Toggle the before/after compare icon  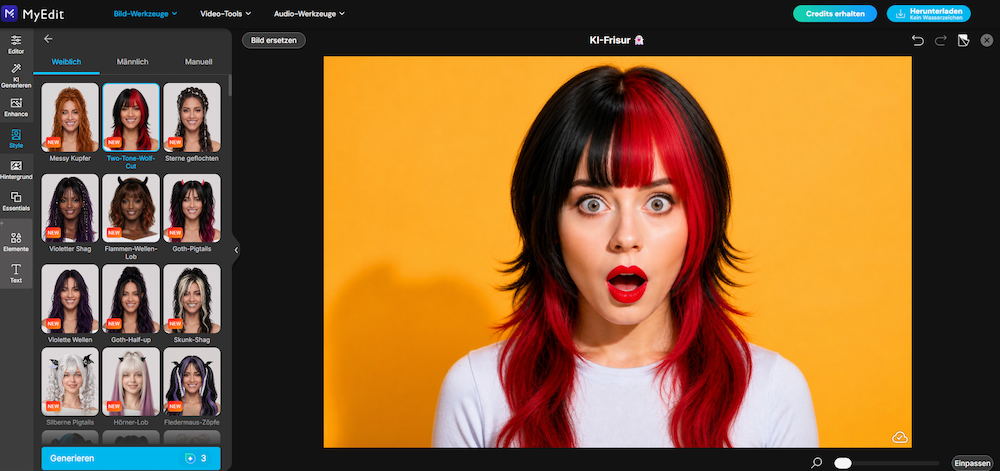click(964, 41)
